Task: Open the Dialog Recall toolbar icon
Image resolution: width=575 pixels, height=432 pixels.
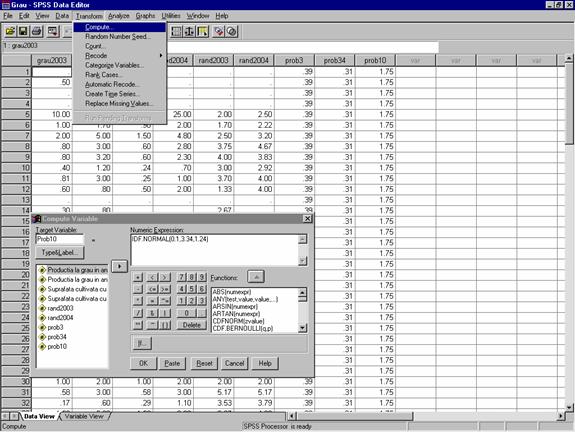Action: tap(53, 32)
